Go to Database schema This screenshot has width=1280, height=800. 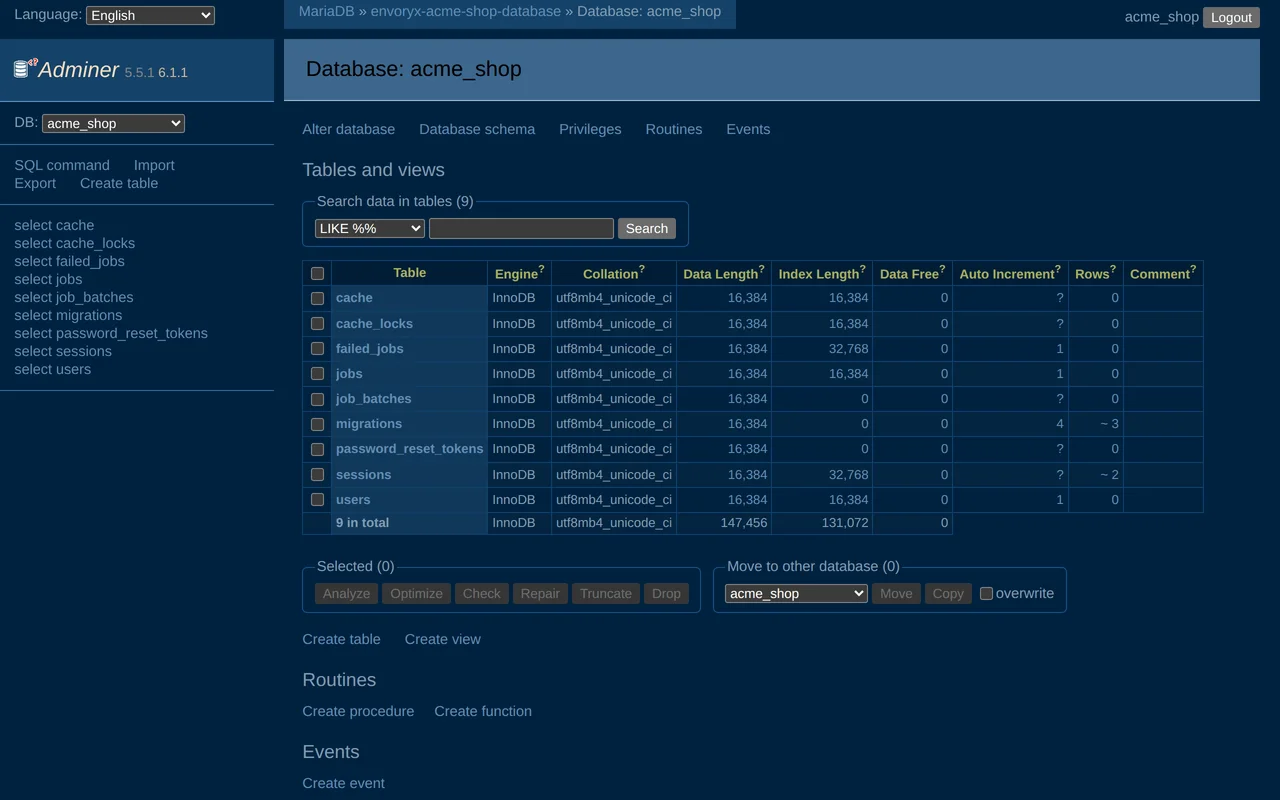click(x=477, y=129)
